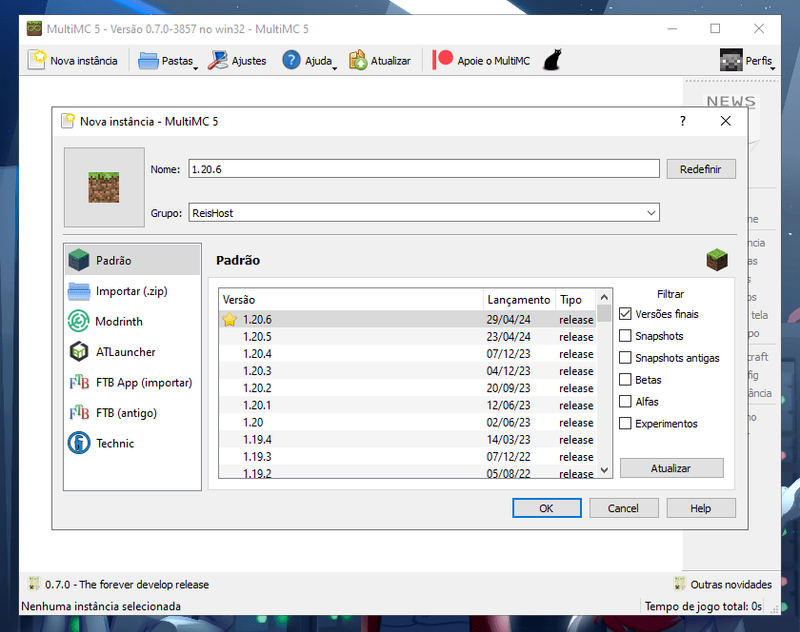Open the Pastas folder icon menu
Viewport: 800px width, 632px height.
pyautogui.click(x=148, y=61)
